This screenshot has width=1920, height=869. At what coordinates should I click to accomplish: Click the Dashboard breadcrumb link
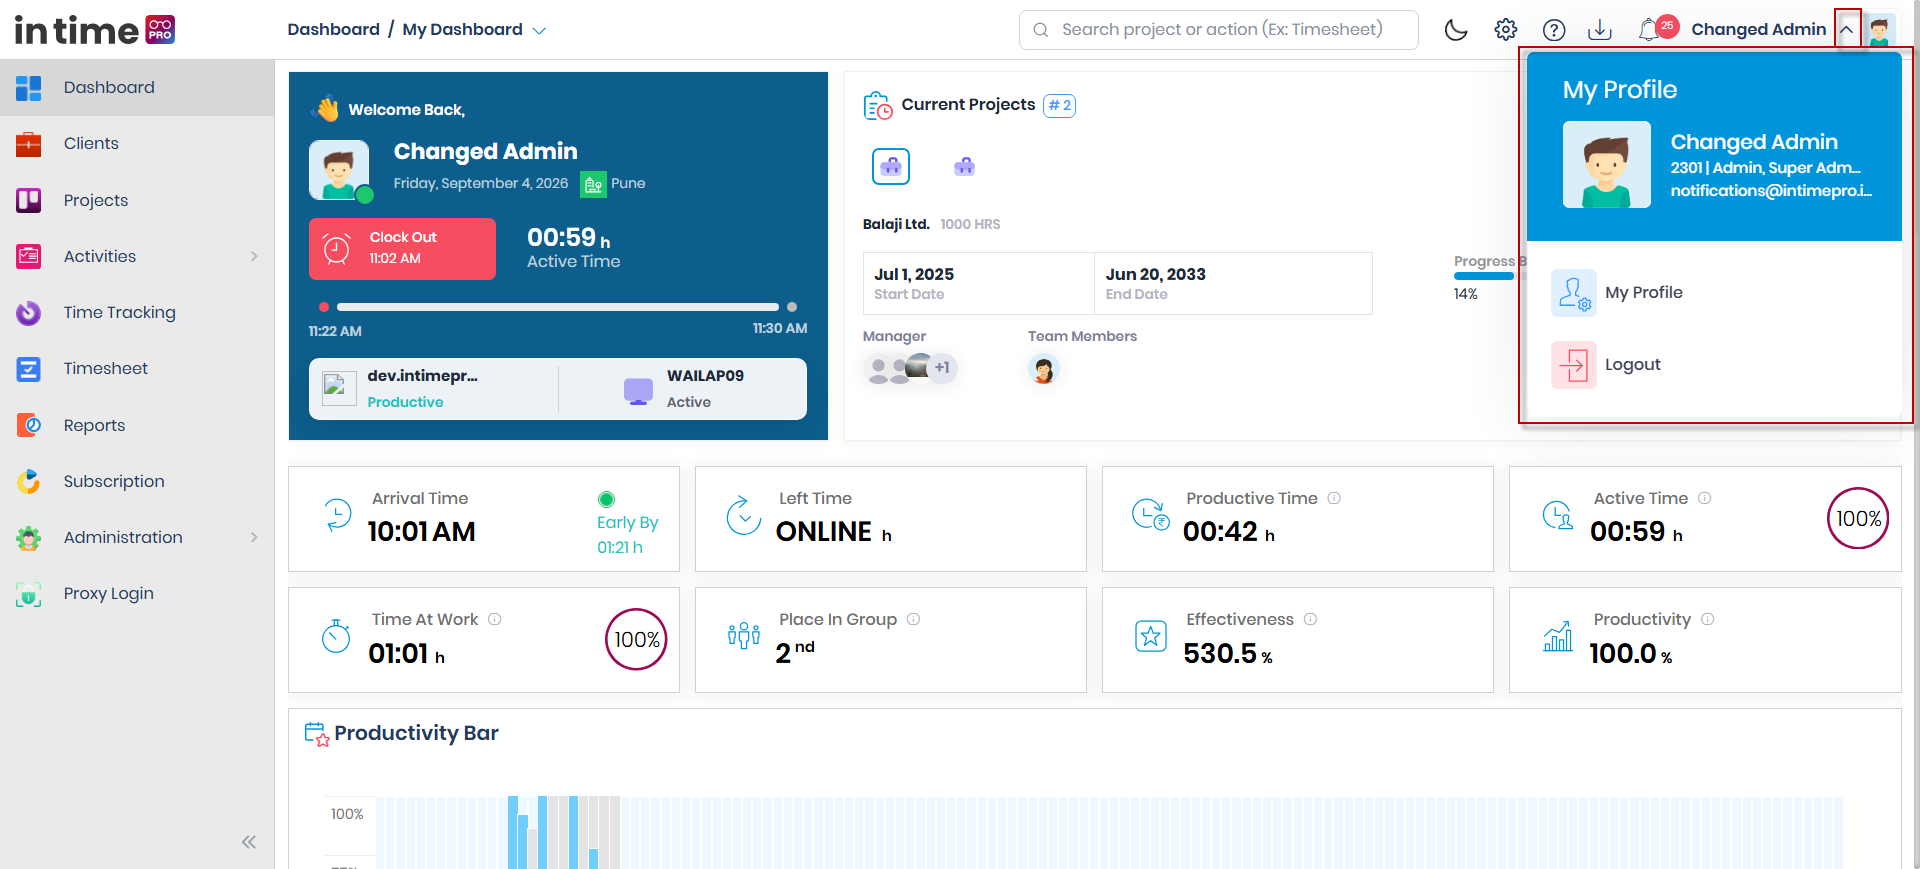pyautogui.click(x=333, y=30)
